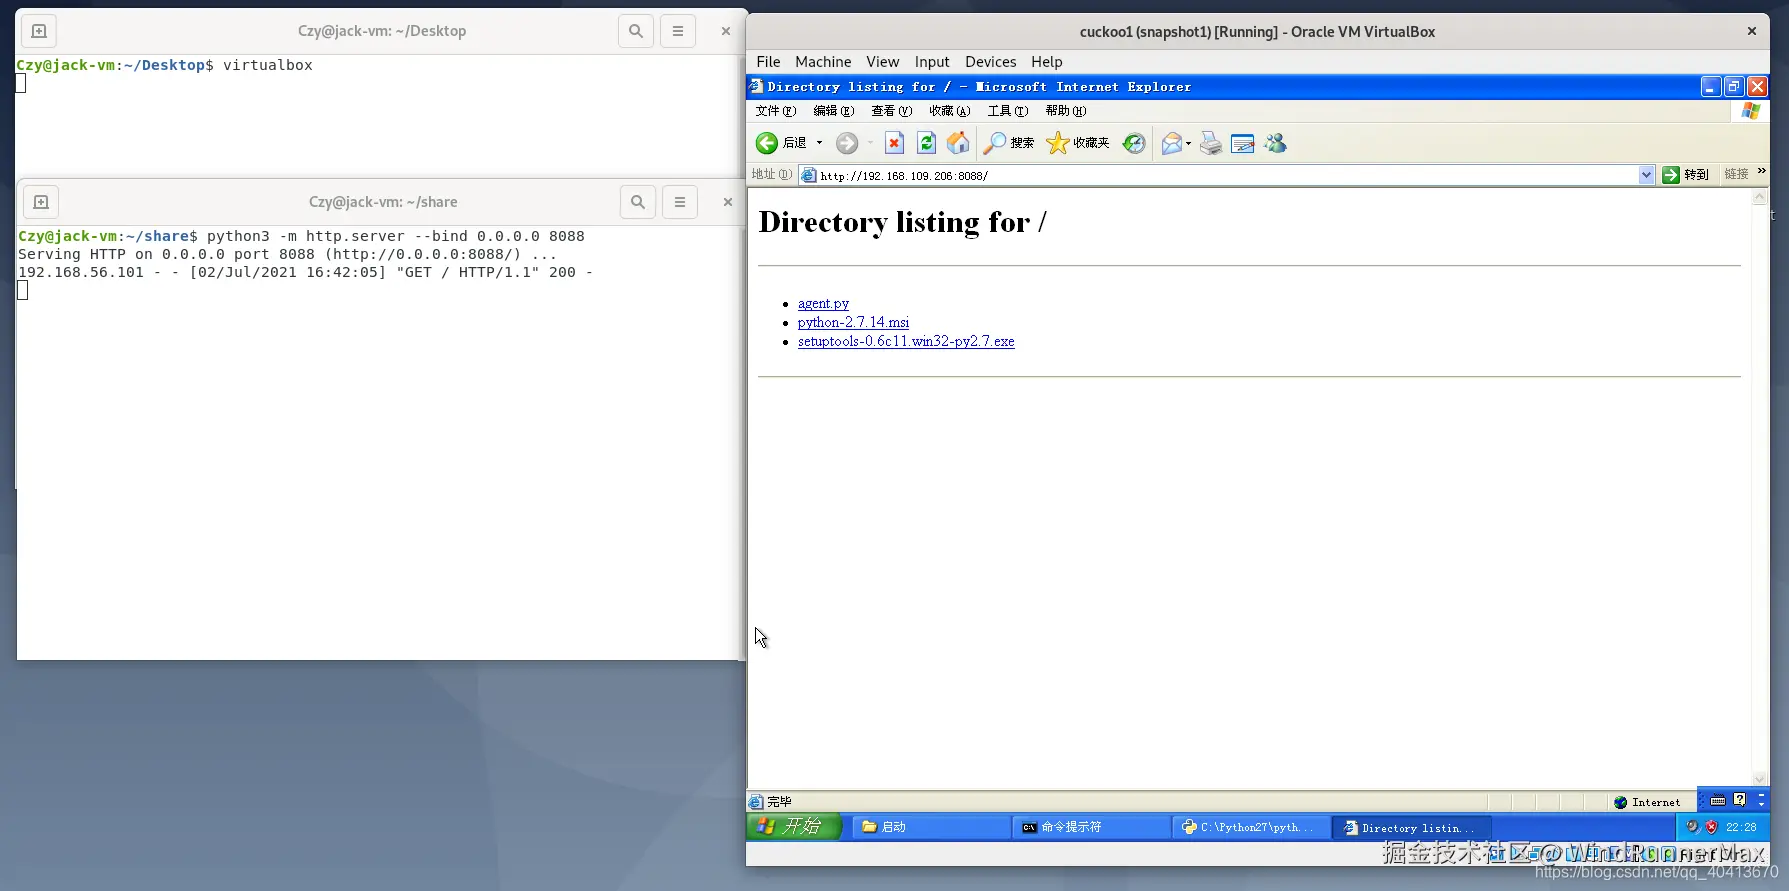Click the new tab icon in Desktop terminal
Image resolution: width=1789 pixels, height=891 pixels.
pos(39,31)
